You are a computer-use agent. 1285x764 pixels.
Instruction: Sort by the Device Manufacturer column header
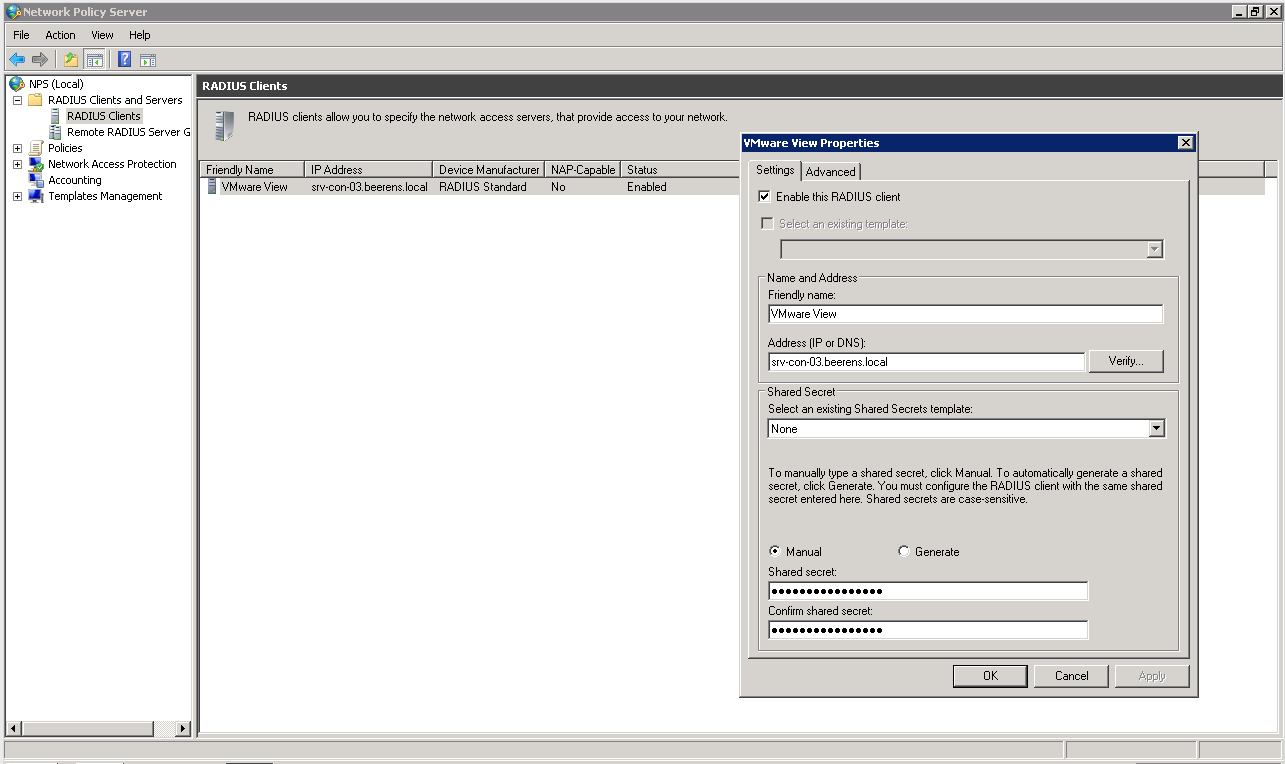tap(488, 170)
